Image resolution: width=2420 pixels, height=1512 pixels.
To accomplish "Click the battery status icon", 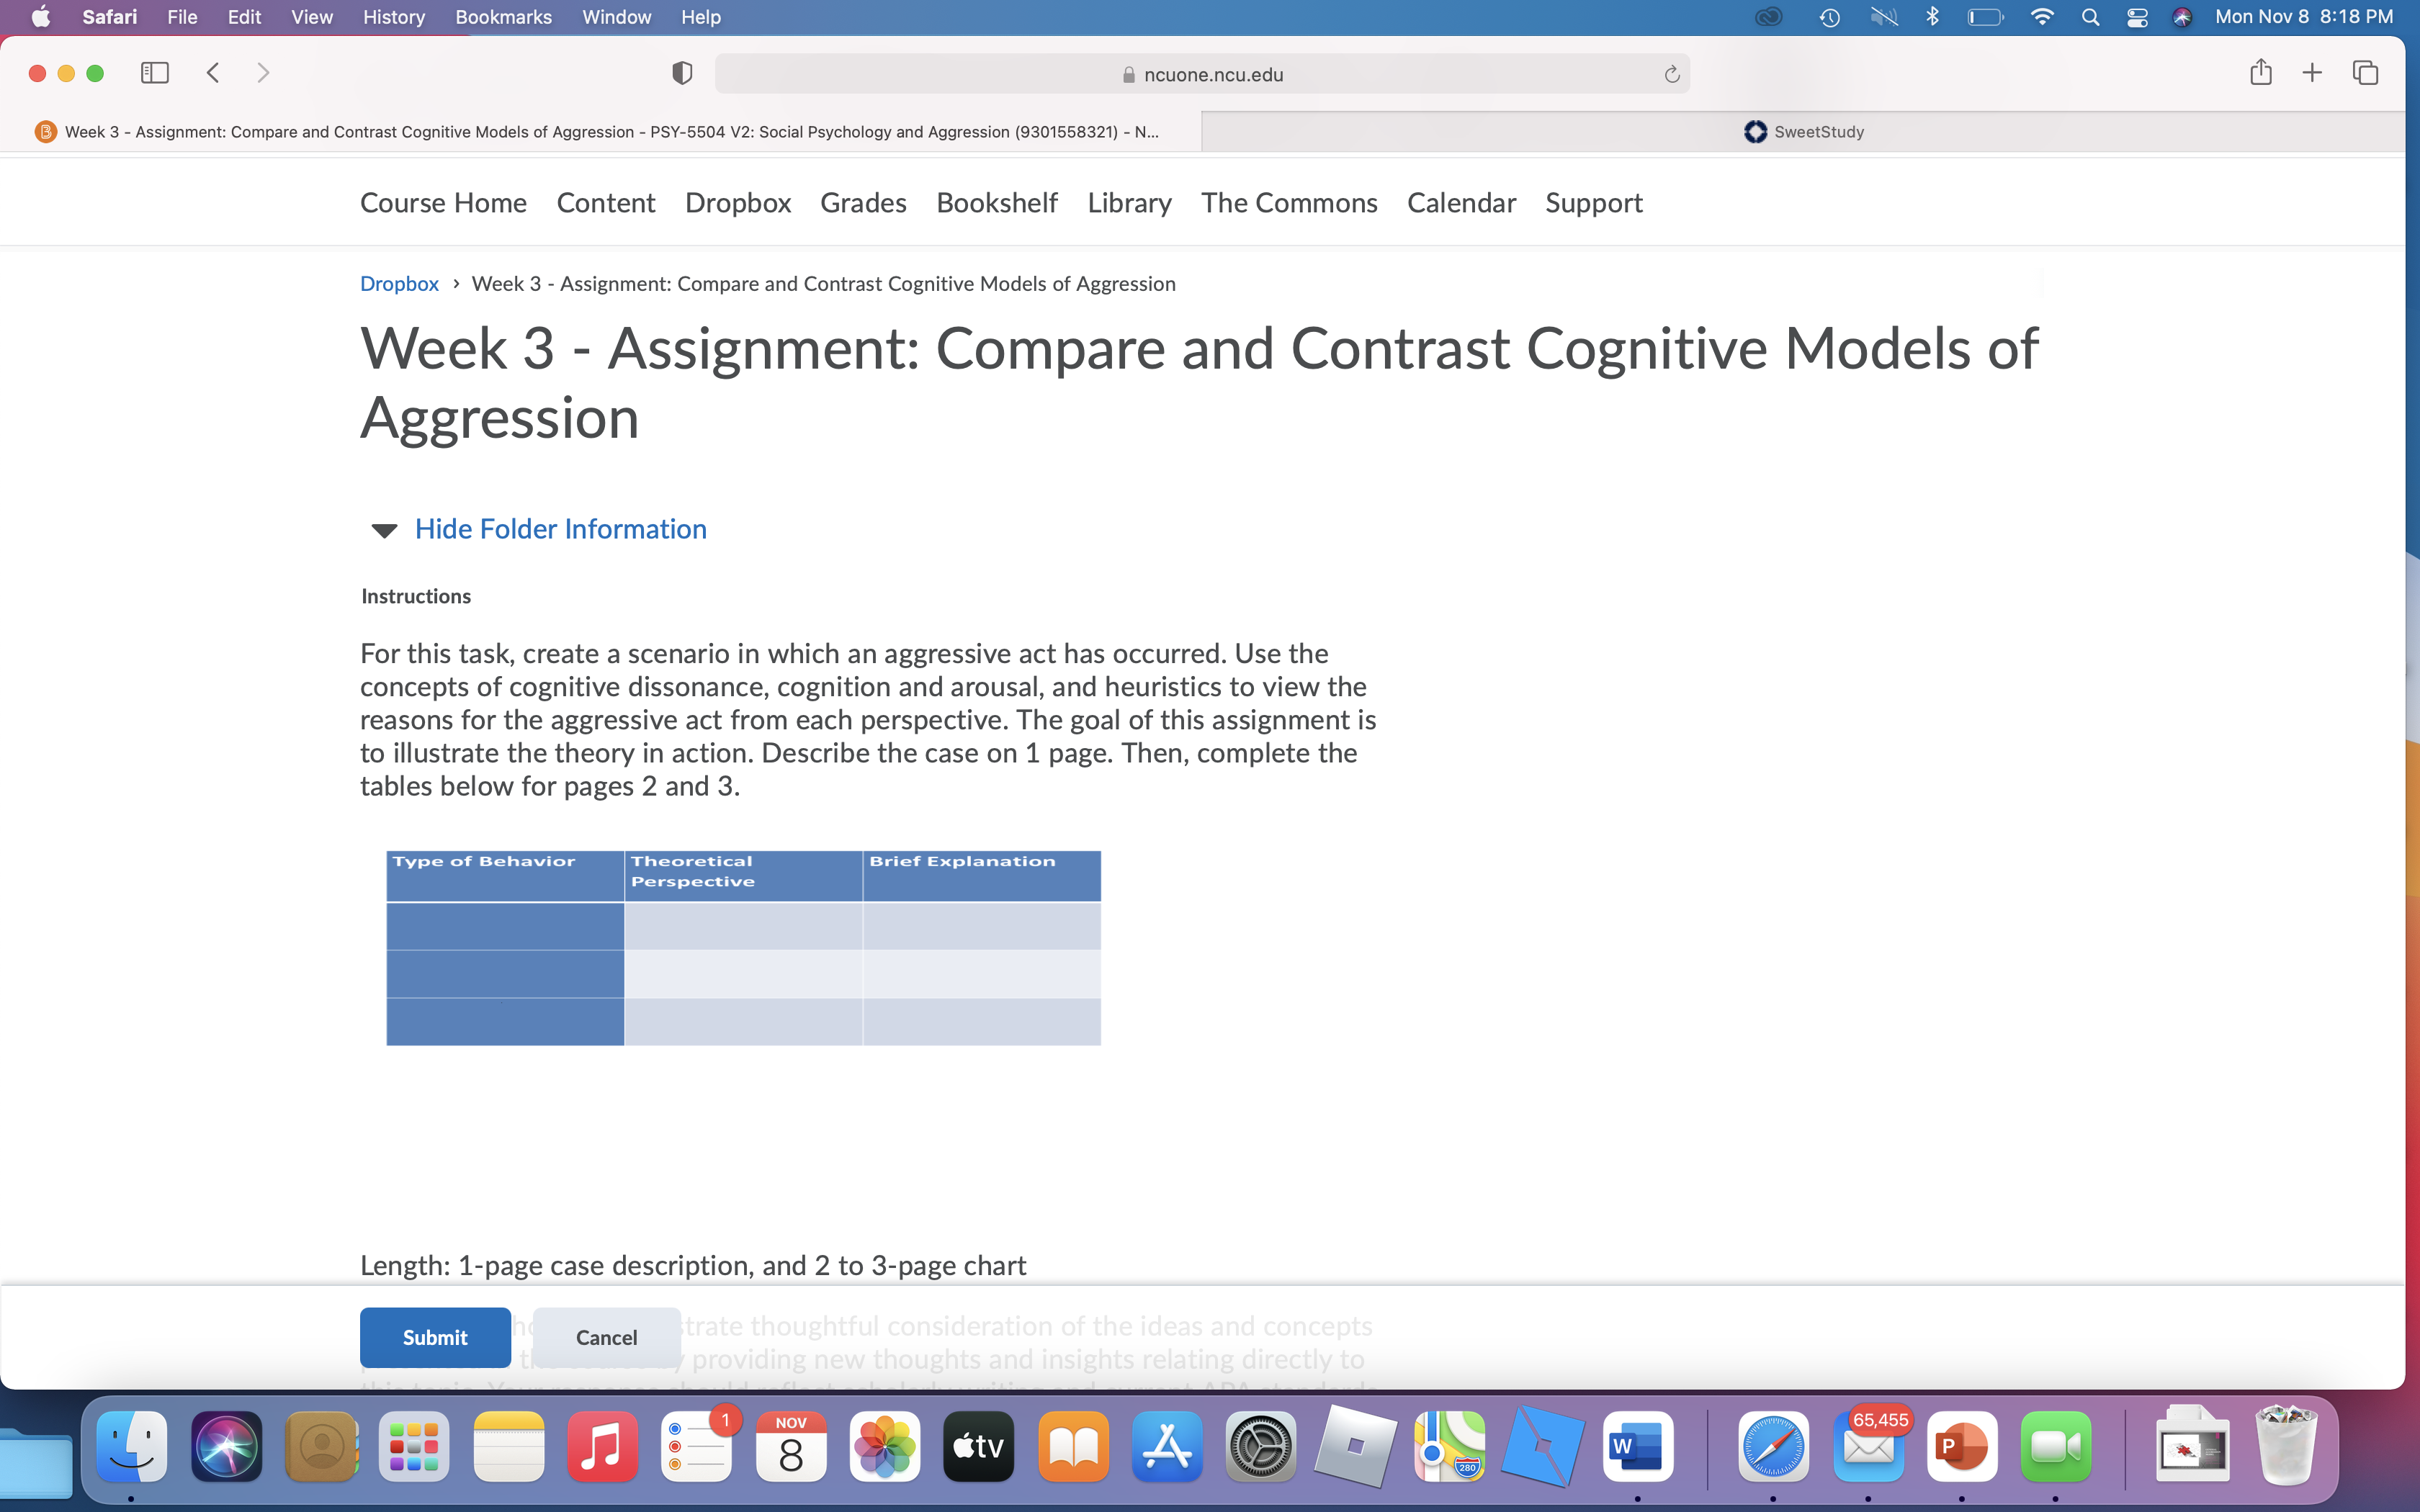I will (1985, 17).
